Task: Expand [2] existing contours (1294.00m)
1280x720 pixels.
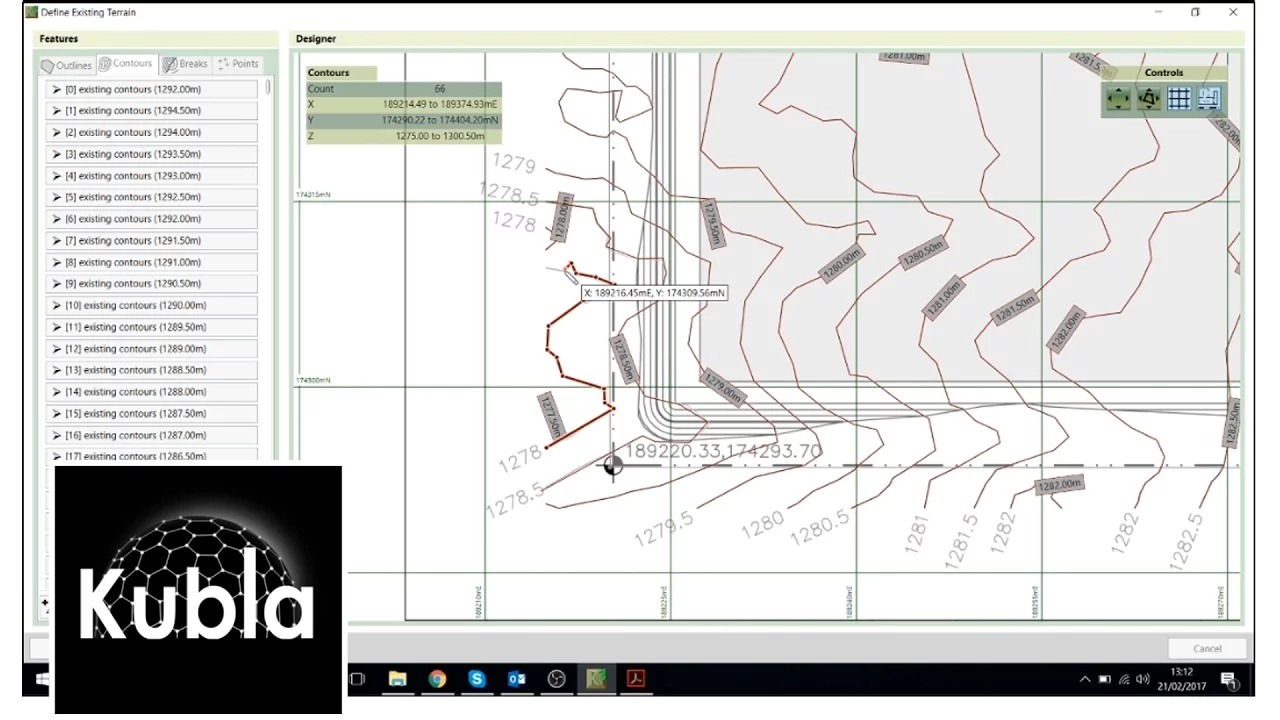Action: point(56,132)
